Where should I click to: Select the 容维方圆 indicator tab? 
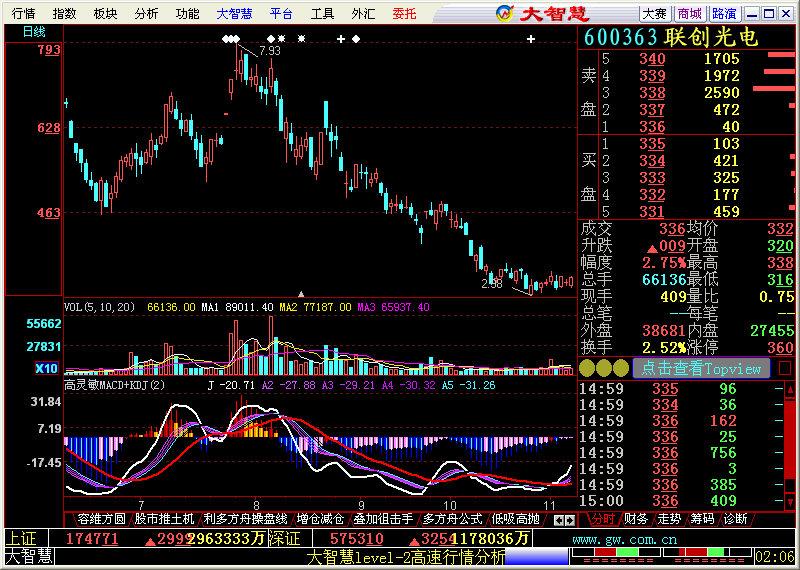pos(102,519)
